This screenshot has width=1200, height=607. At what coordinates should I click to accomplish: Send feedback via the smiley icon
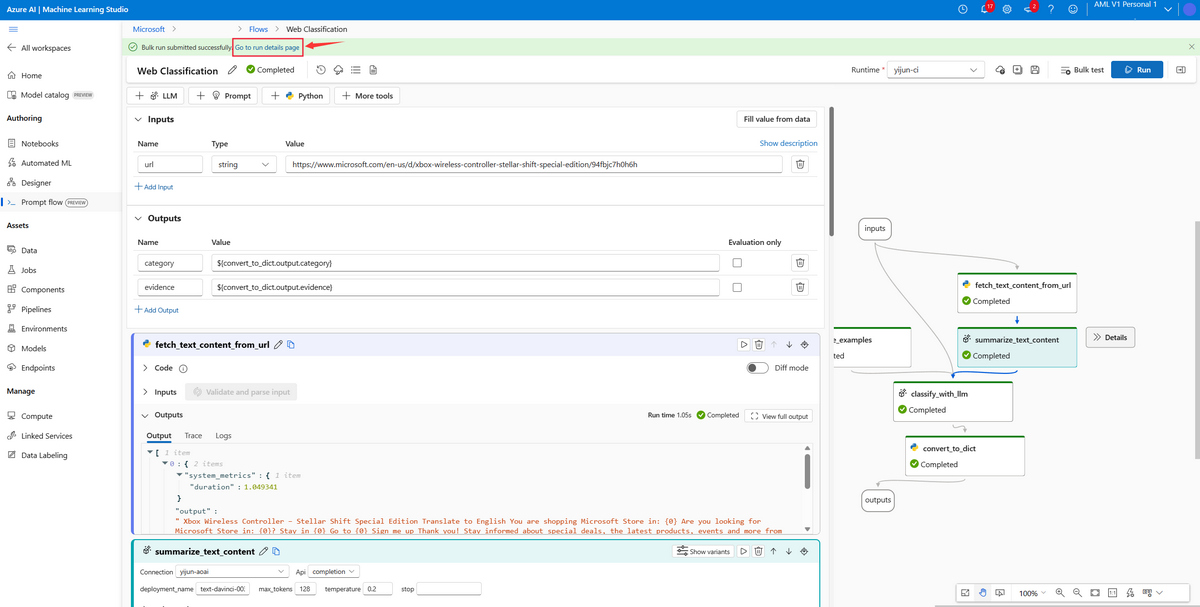[1073, 9]
